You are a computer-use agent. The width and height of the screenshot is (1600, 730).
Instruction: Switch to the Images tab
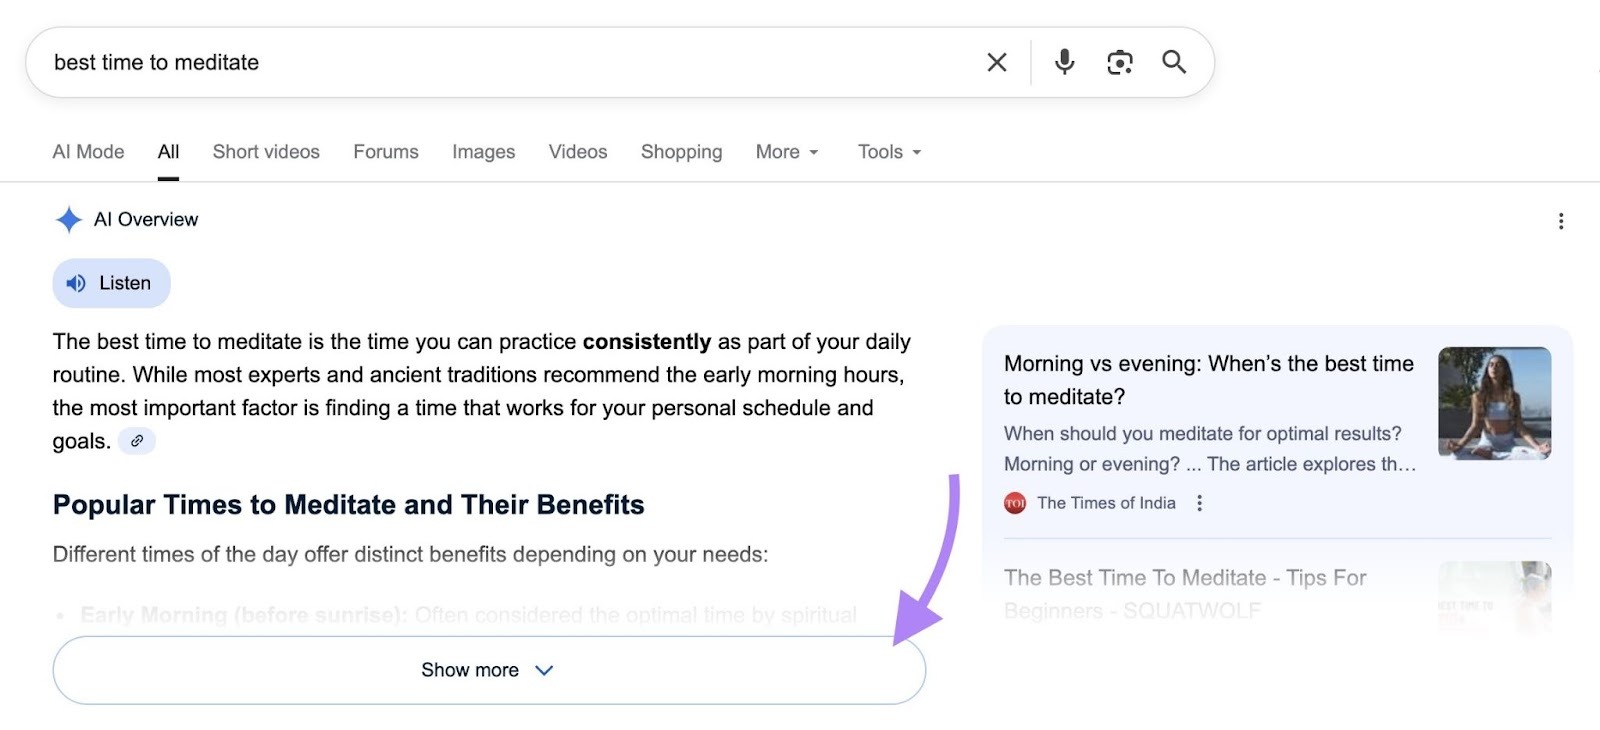click(x=483, y=151)
